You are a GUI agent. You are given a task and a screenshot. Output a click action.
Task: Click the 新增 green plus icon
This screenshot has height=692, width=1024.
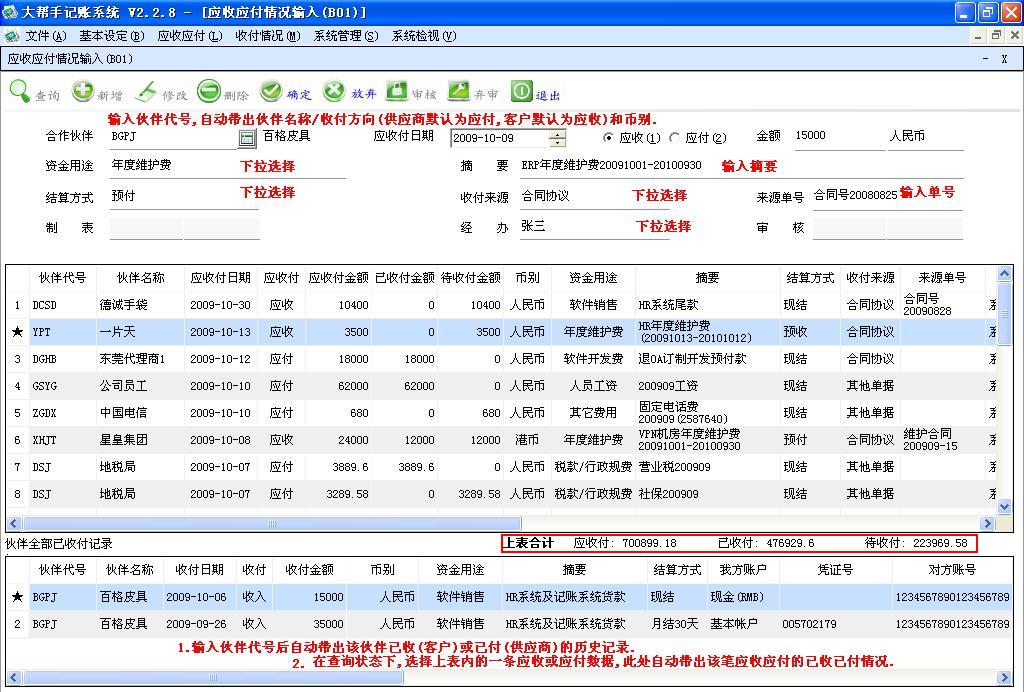82,91
